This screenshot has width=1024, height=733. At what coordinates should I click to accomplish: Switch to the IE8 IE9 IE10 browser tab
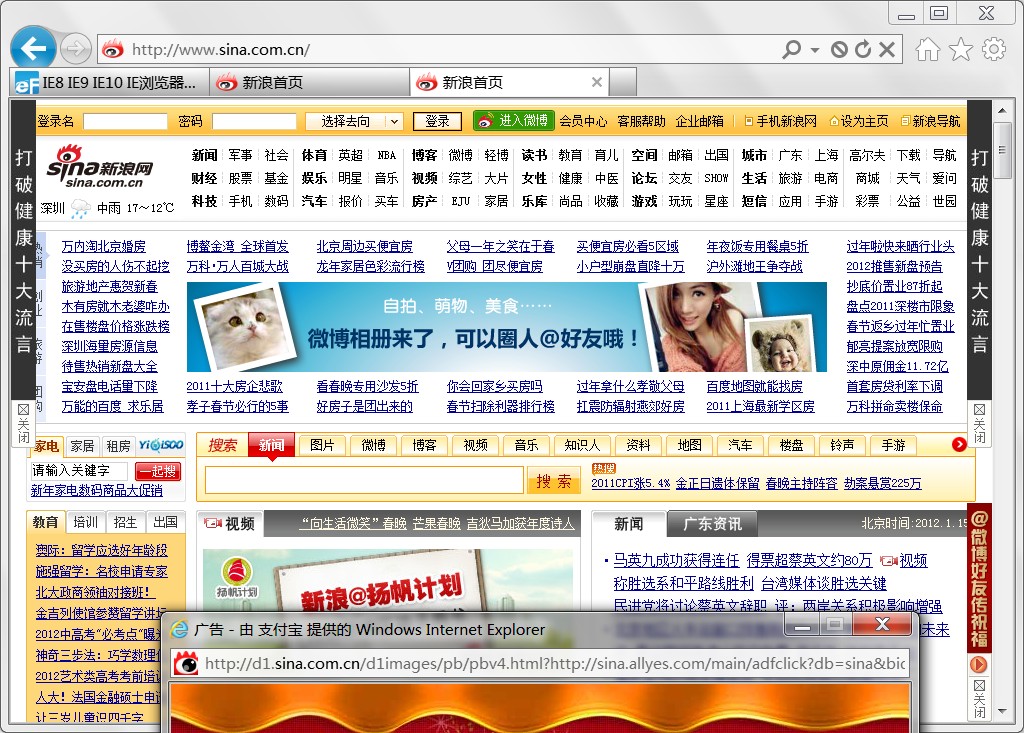[109, 83]
